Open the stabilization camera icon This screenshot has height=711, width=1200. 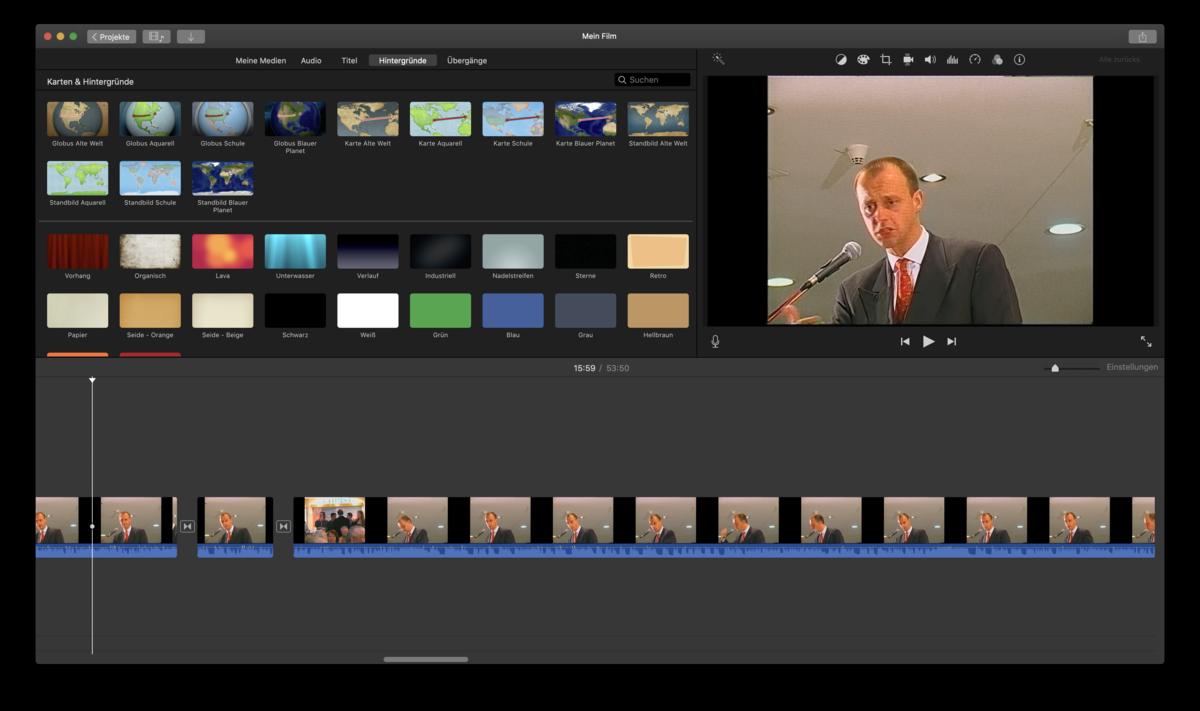[908, 60]
